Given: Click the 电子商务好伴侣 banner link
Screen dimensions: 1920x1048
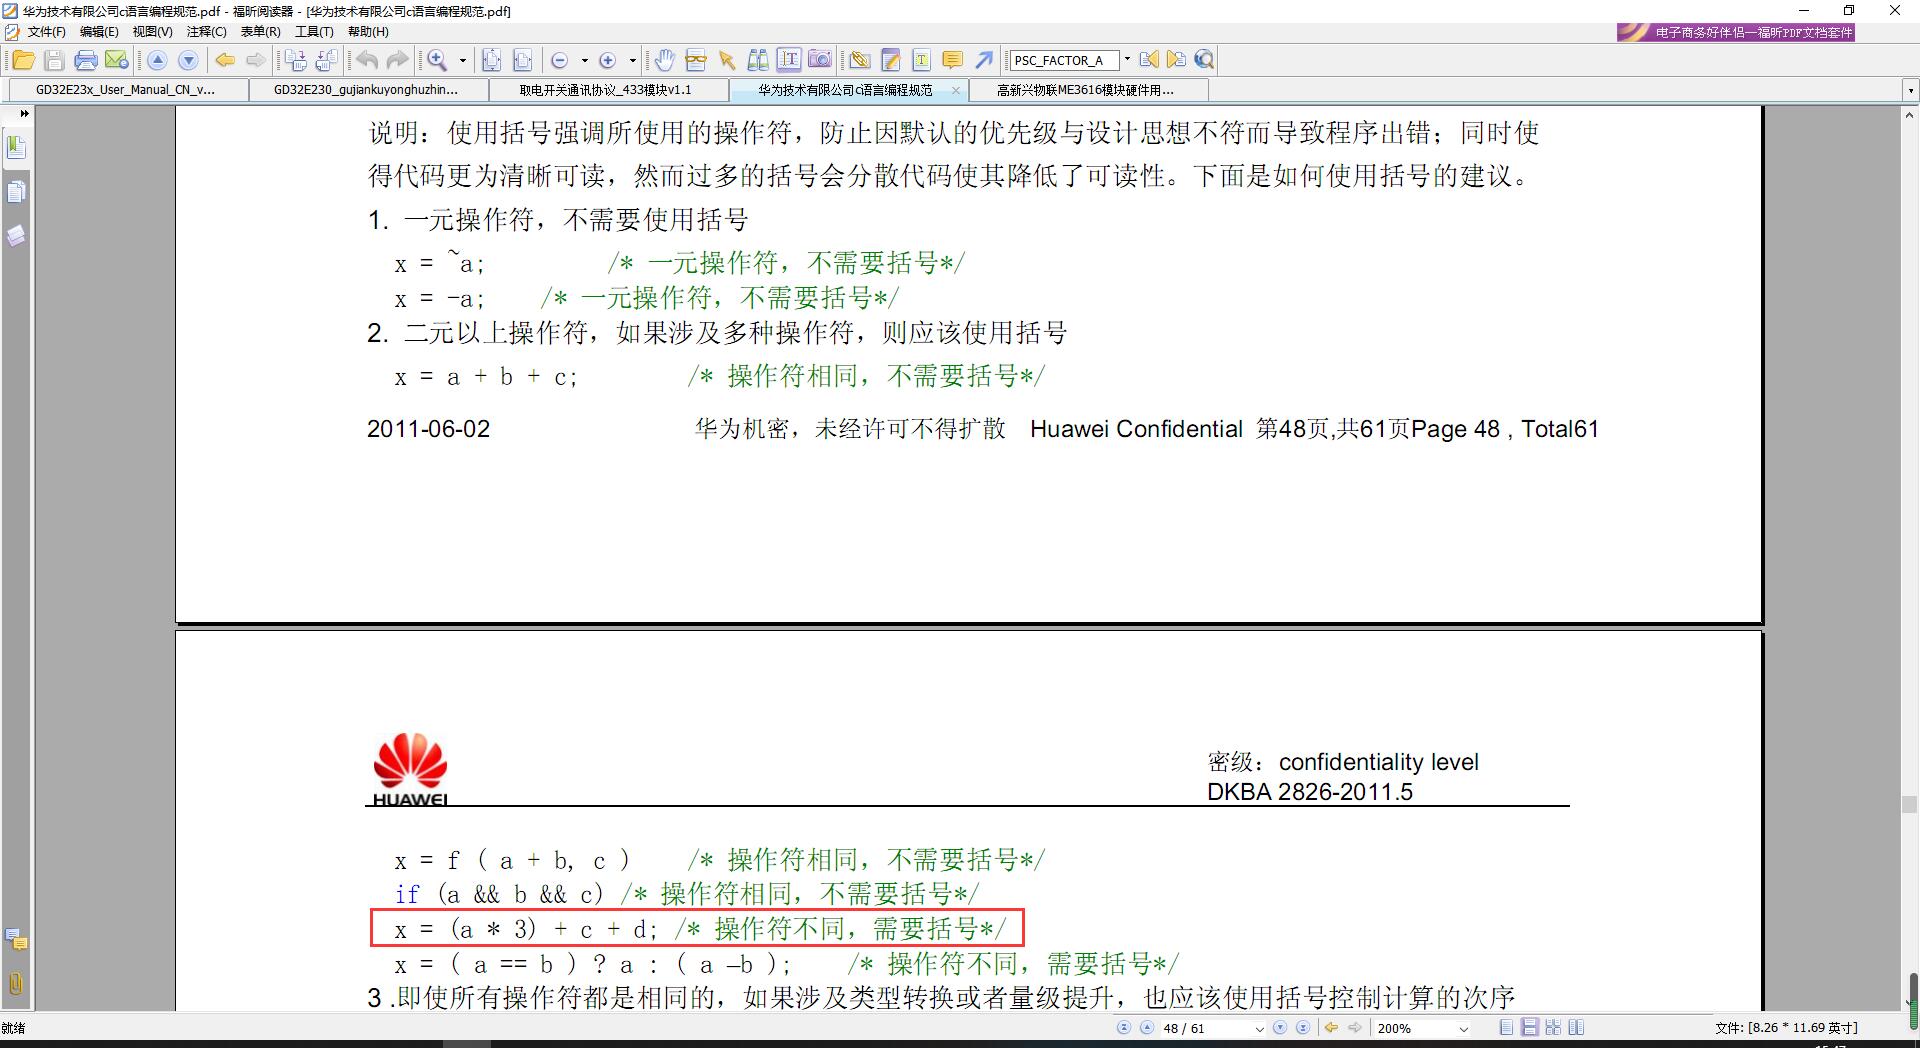Looking at the screenshot, I should (1736, 32).
